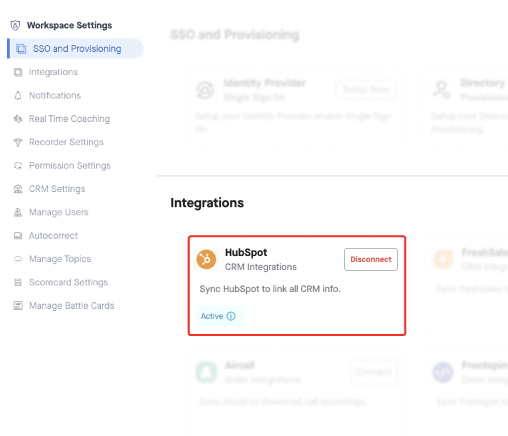Open Manage Battle Cards
Viewport: 508px width, 436px height.
72,306
